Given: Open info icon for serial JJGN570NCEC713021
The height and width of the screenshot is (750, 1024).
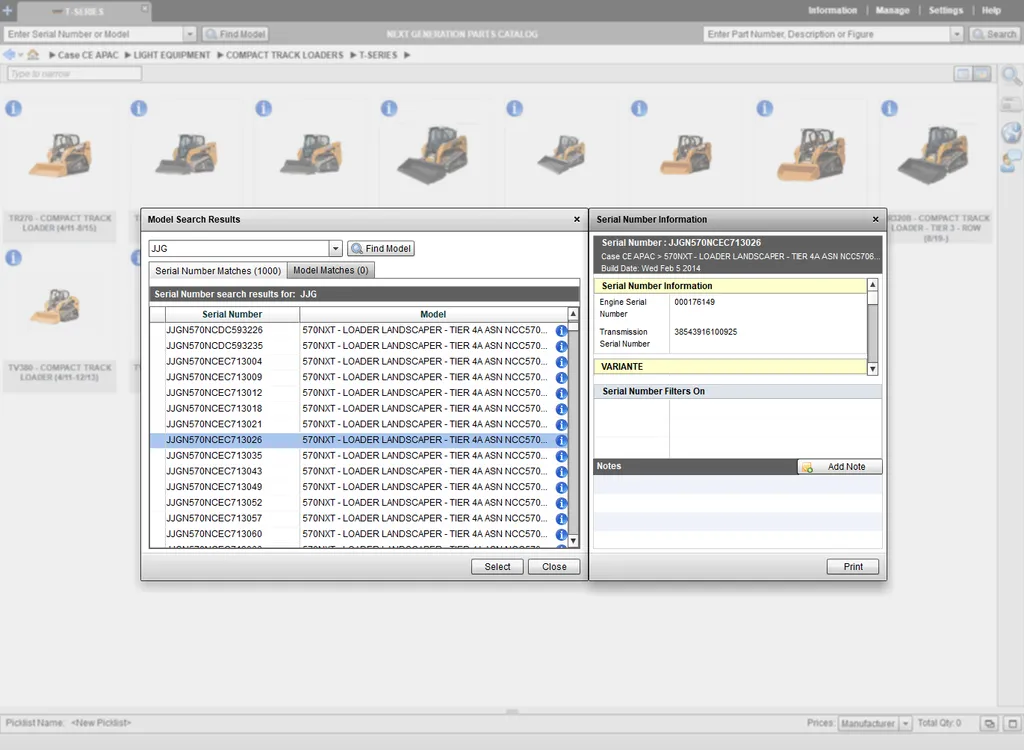Looking at the screenshot, I should click(561, 425).
